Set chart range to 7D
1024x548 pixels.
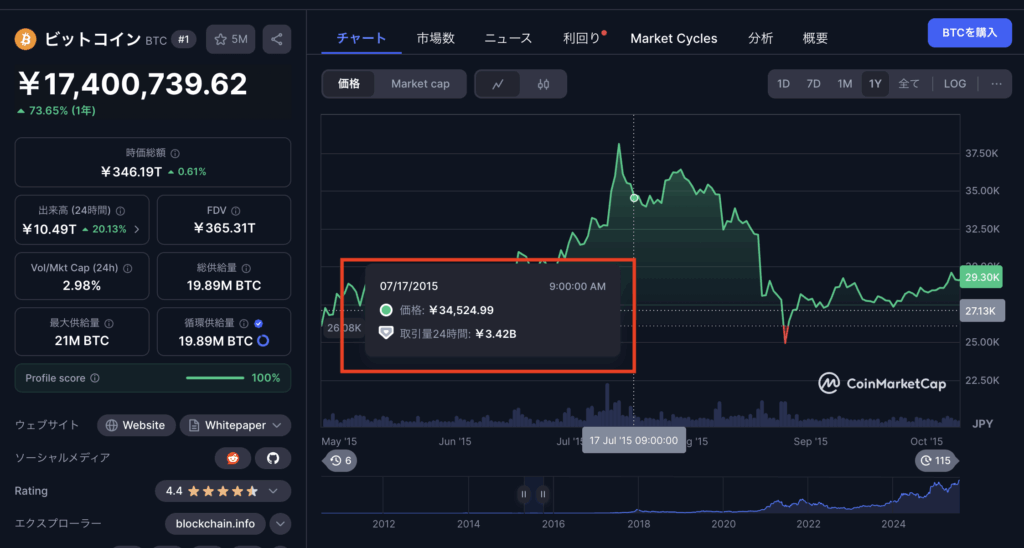point(813,84)
